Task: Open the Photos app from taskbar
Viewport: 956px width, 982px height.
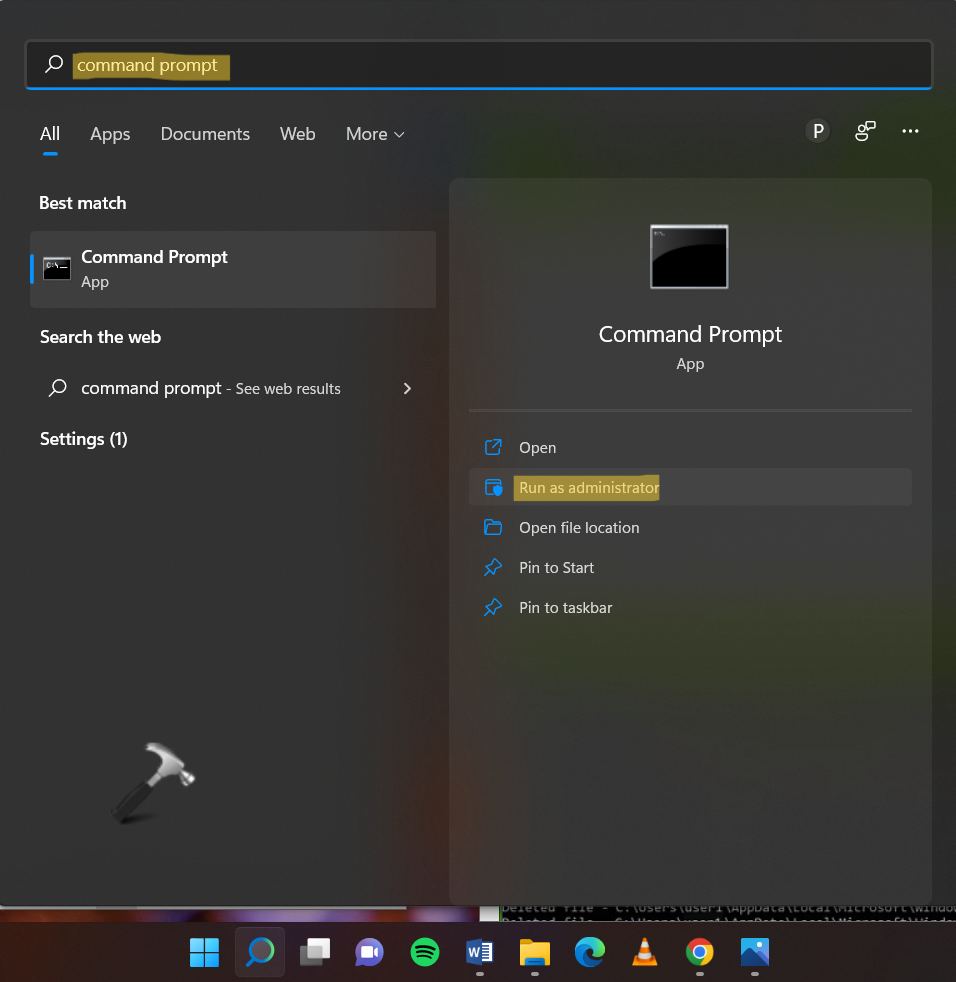Action: (754, 952)
